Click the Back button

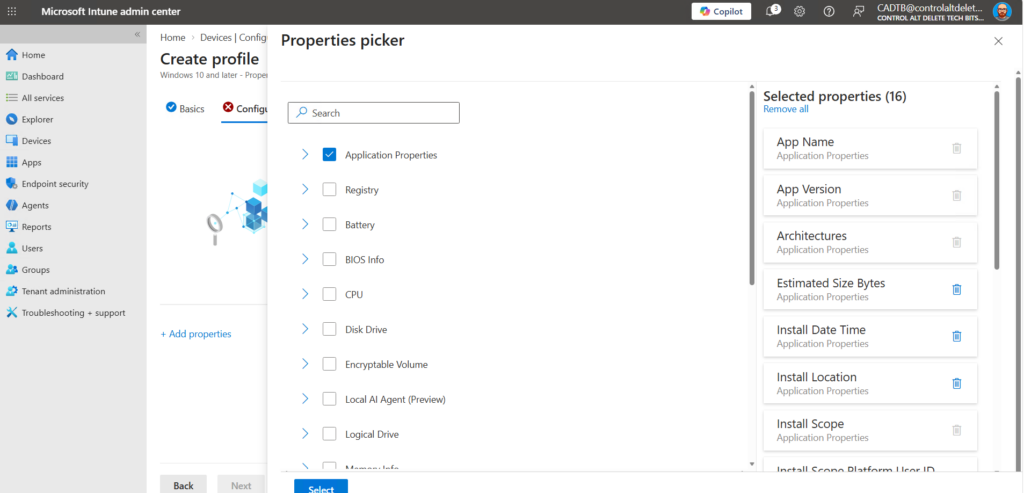[184, 485]
